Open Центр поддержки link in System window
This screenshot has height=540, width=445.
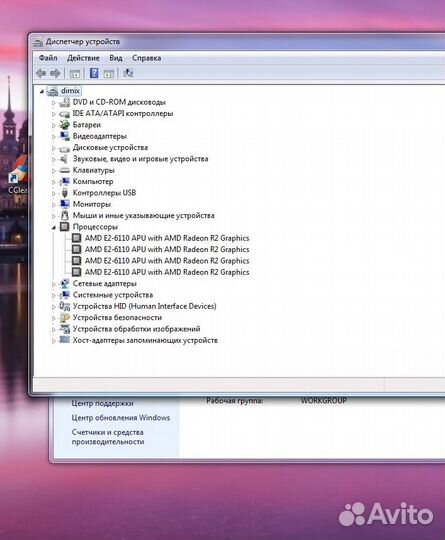click(x=102, y=403)
